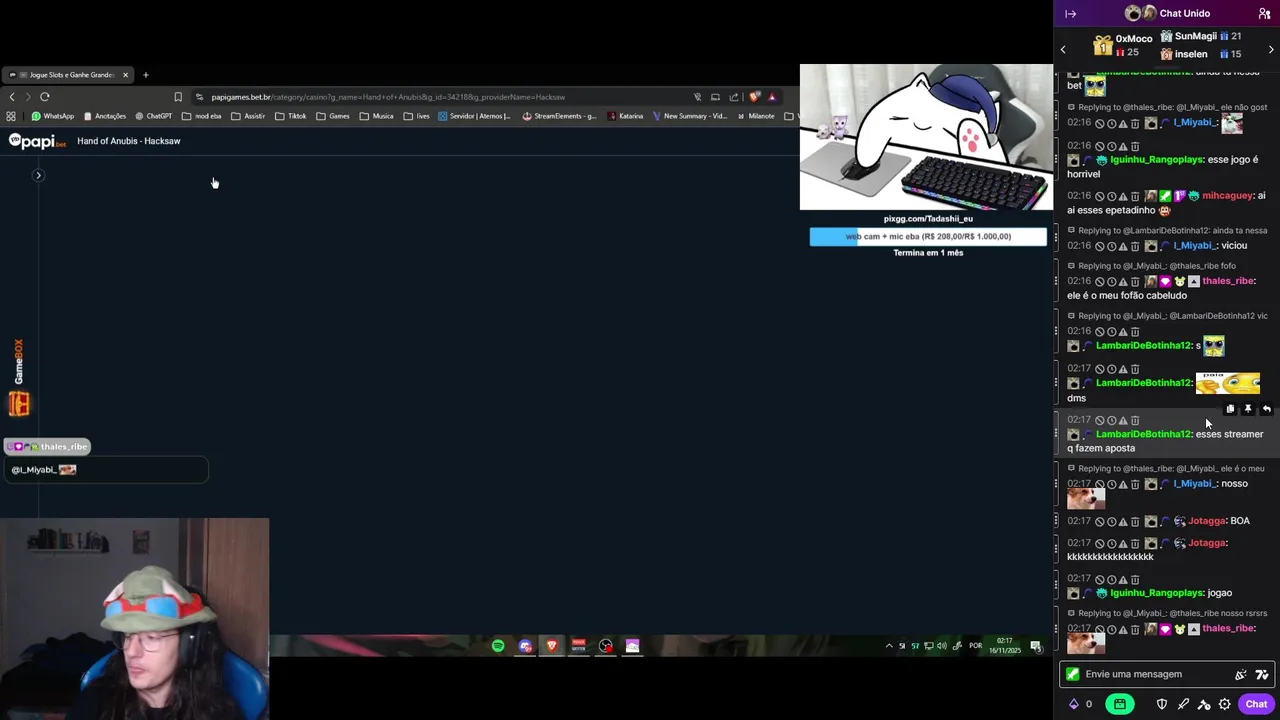Viewport: 1280px width, 720px height.
Task: Open Jotagga username on BOA message
Action: (1207, 521)
